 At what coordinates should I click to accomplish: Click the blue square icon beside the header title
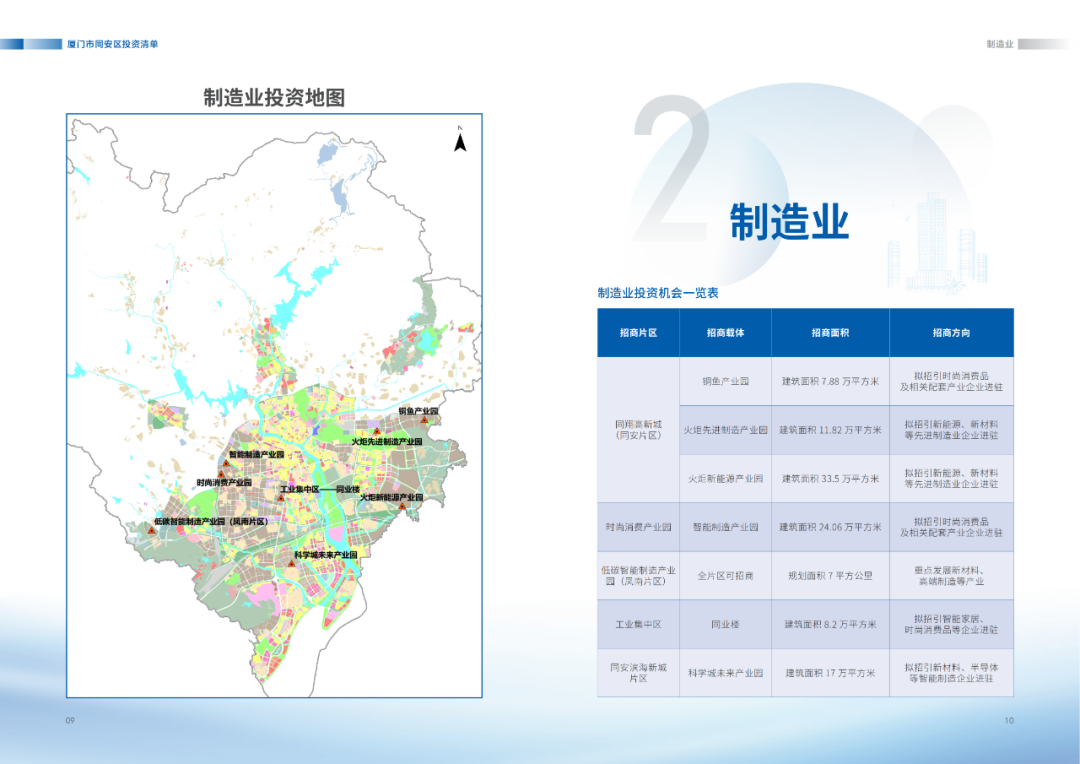click(x=13, y=44)
